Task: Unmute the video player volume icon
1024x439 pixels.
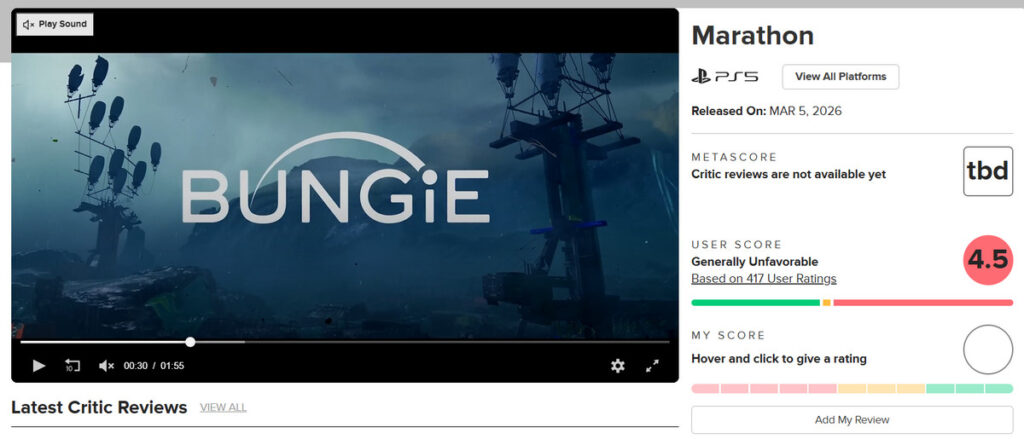Action: pos(106,366)
